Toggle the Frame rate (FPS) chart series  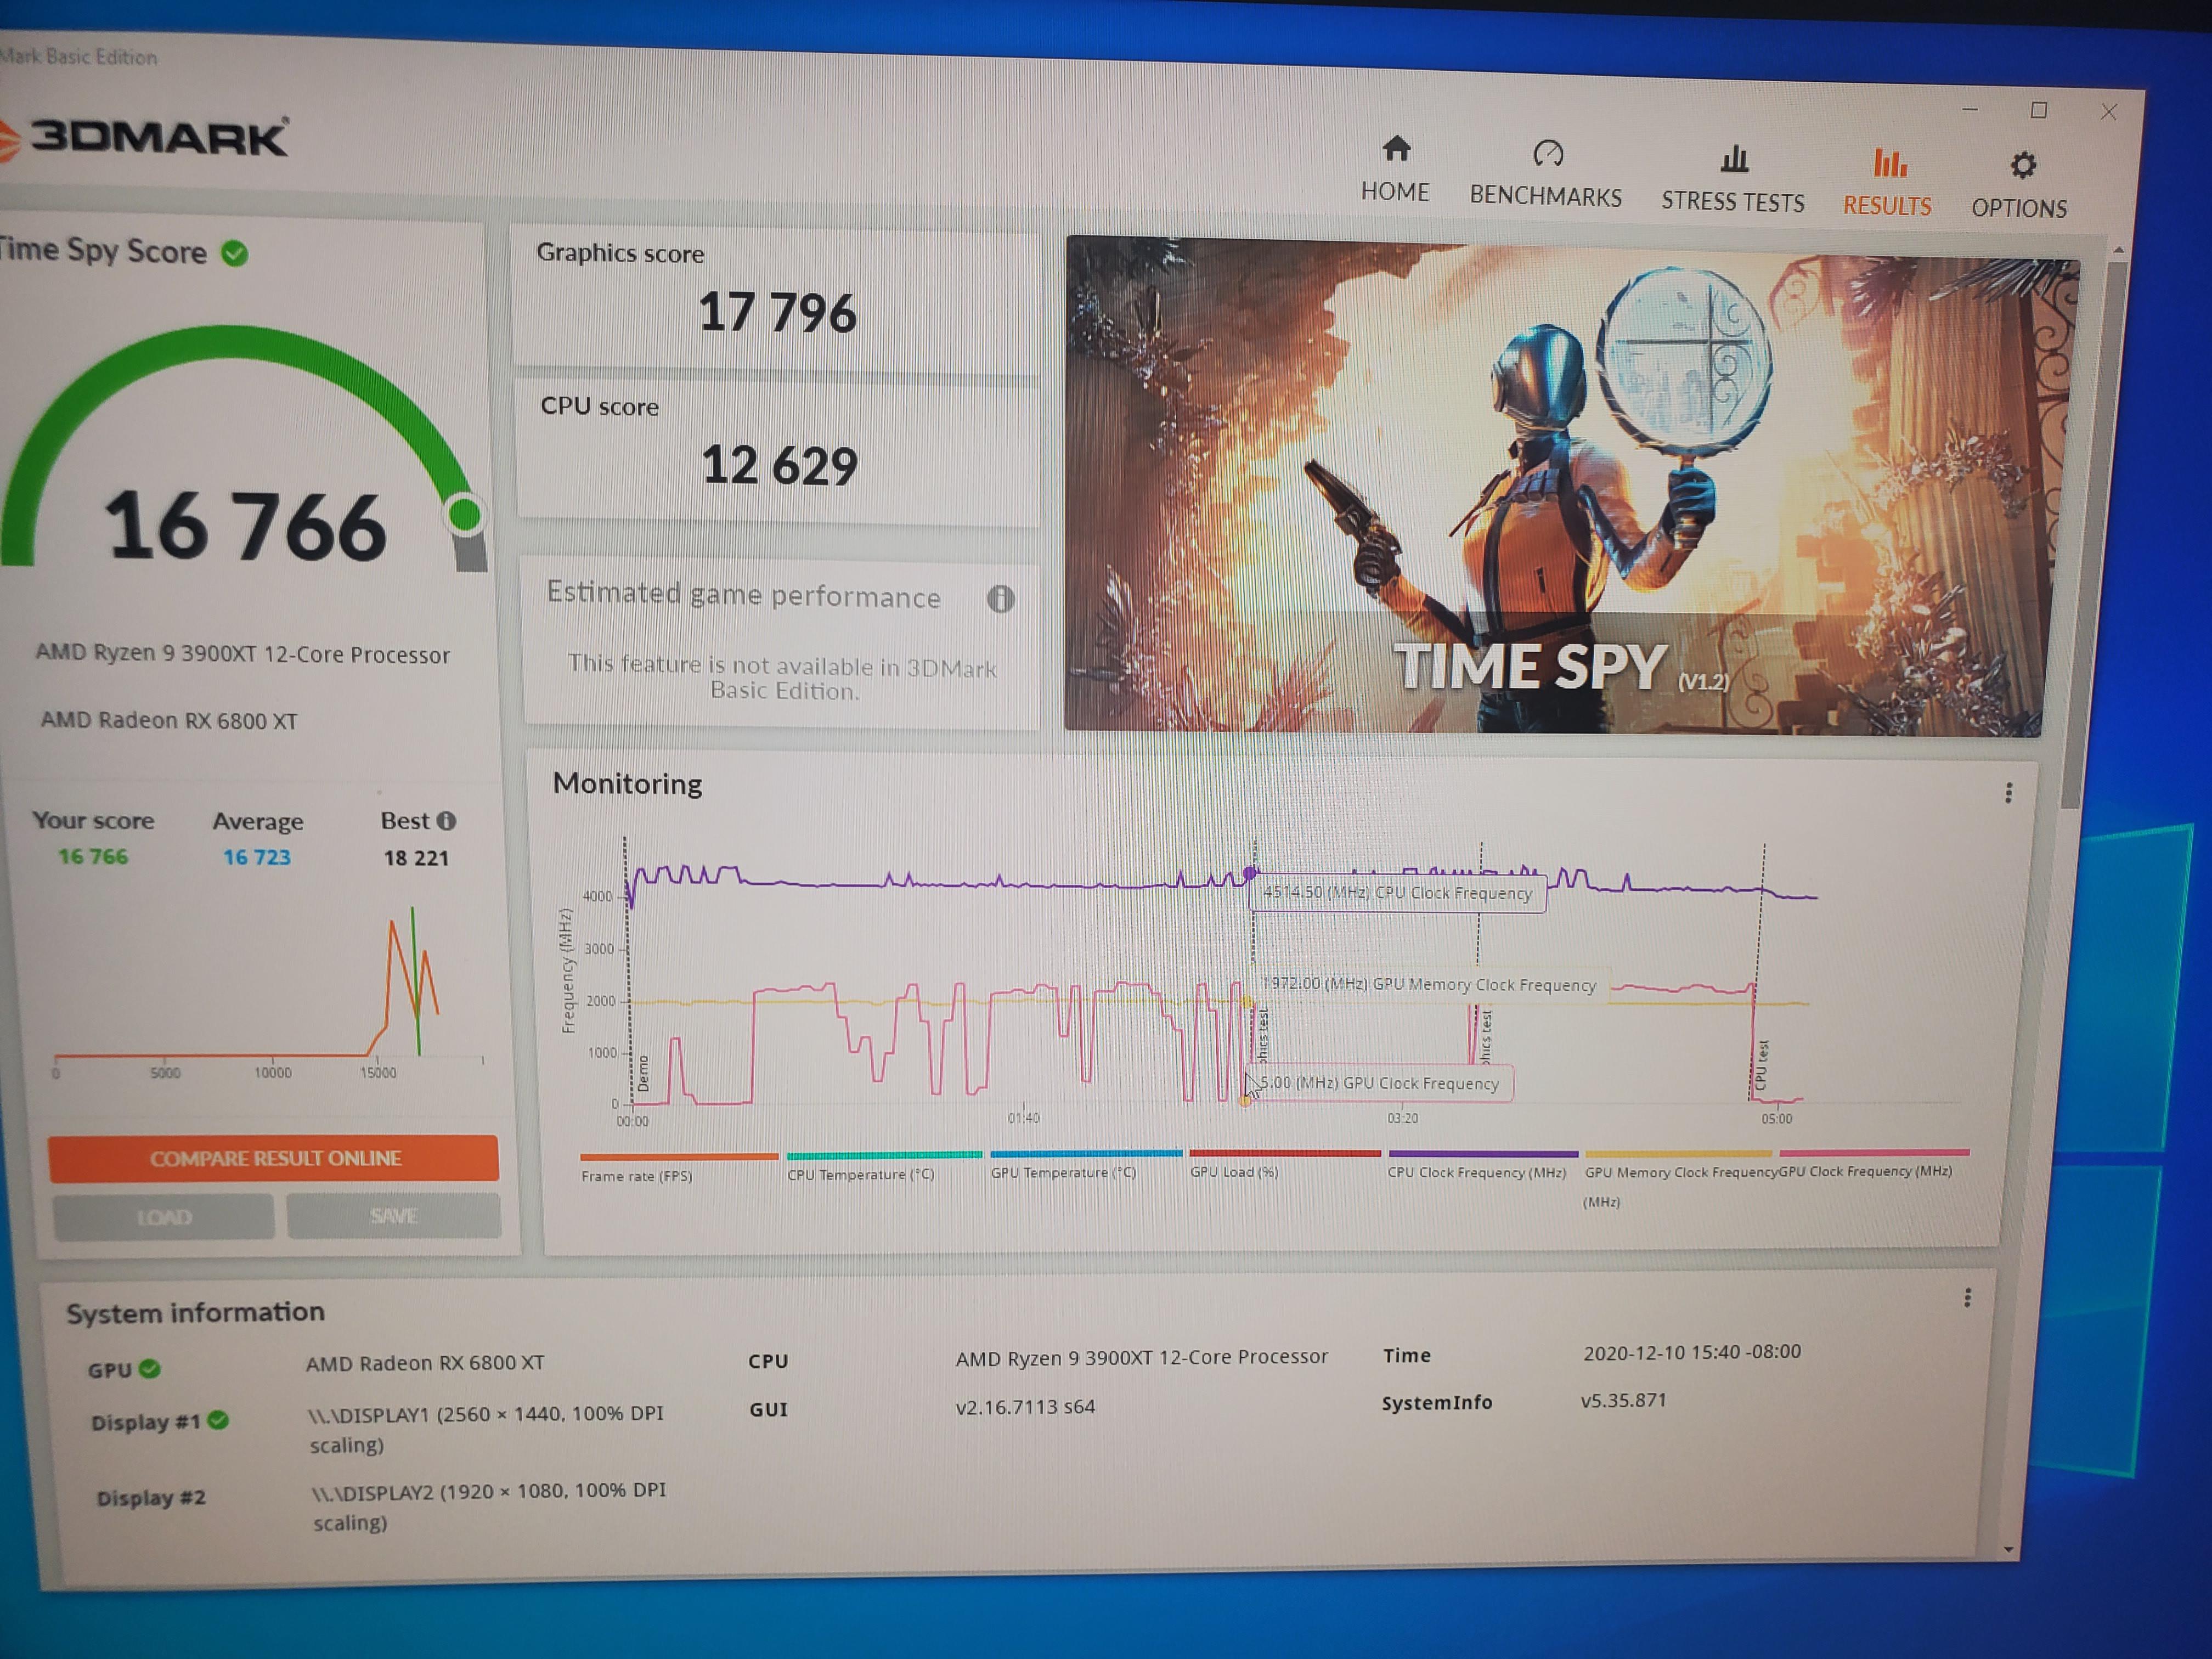[636, 1175]
